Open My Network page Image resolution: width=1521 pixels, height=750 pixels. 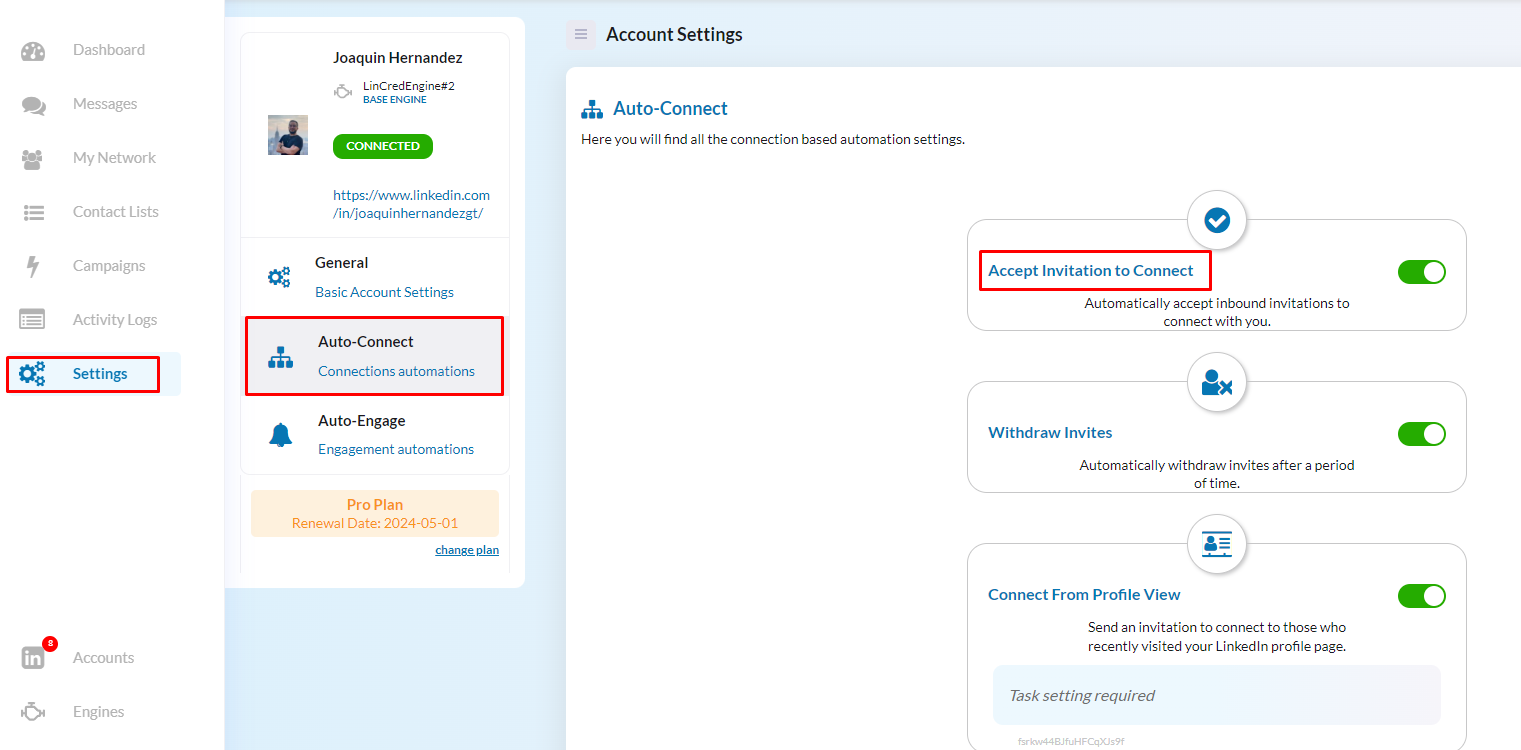(x=114, y=158)
